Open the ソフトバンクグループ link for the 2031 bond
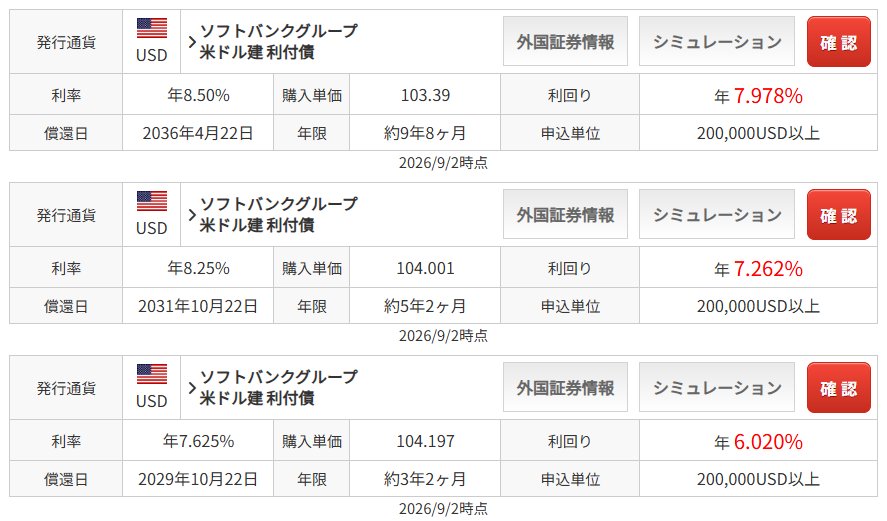887x521 pixels. (x=279, y=204)
